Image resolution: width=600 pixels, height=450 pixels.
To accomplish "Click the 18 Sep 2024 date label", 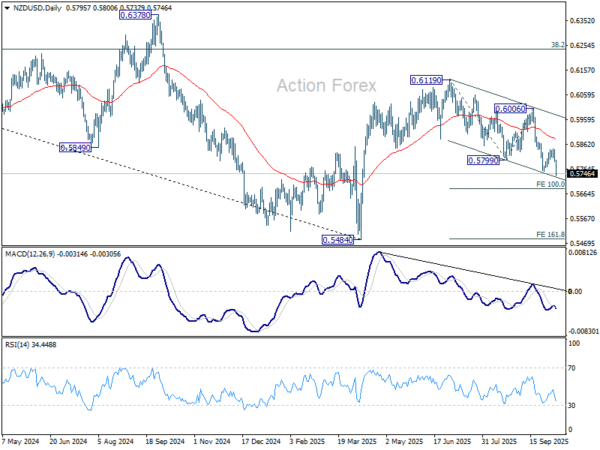I will [x=165, y=441].
